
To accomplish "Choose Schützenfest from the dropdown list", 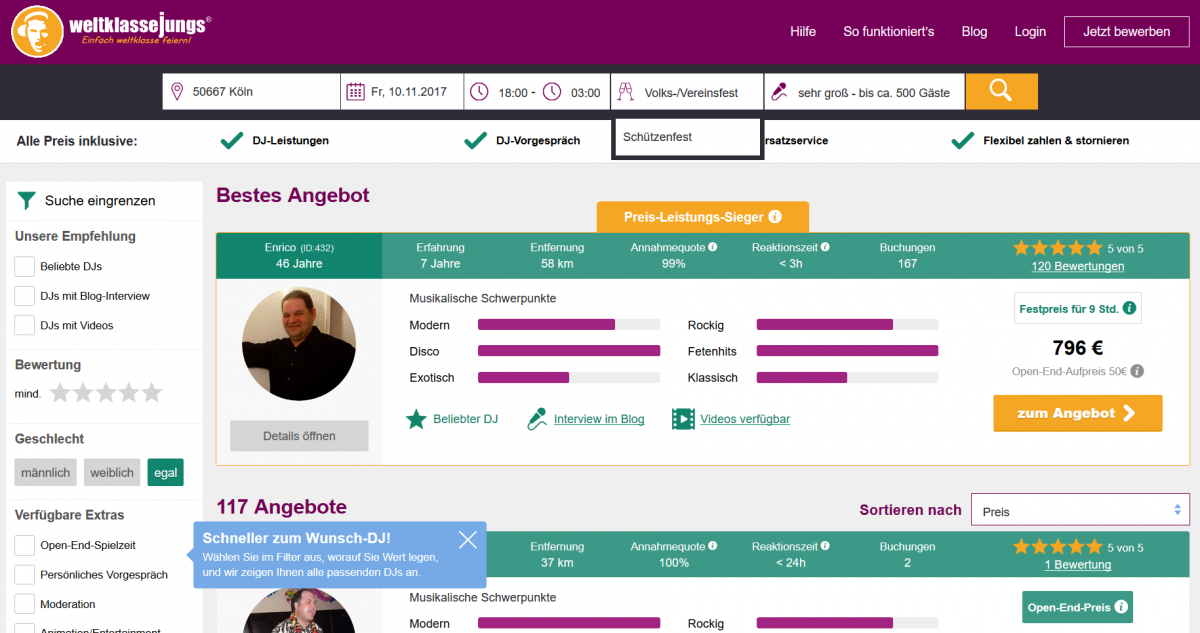I will coord(687,137).
